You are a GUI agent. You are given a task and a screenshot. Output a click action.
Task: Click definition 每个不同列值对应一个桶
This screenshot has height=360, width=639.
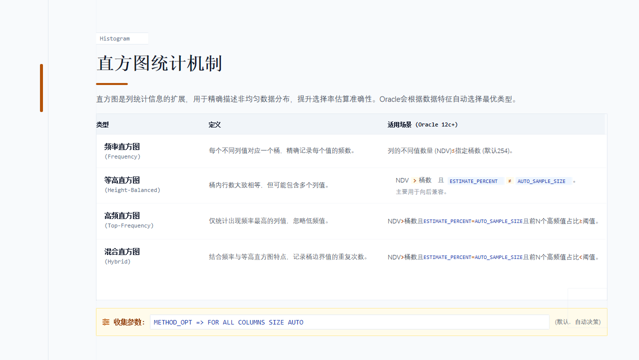tap(283, 151)
